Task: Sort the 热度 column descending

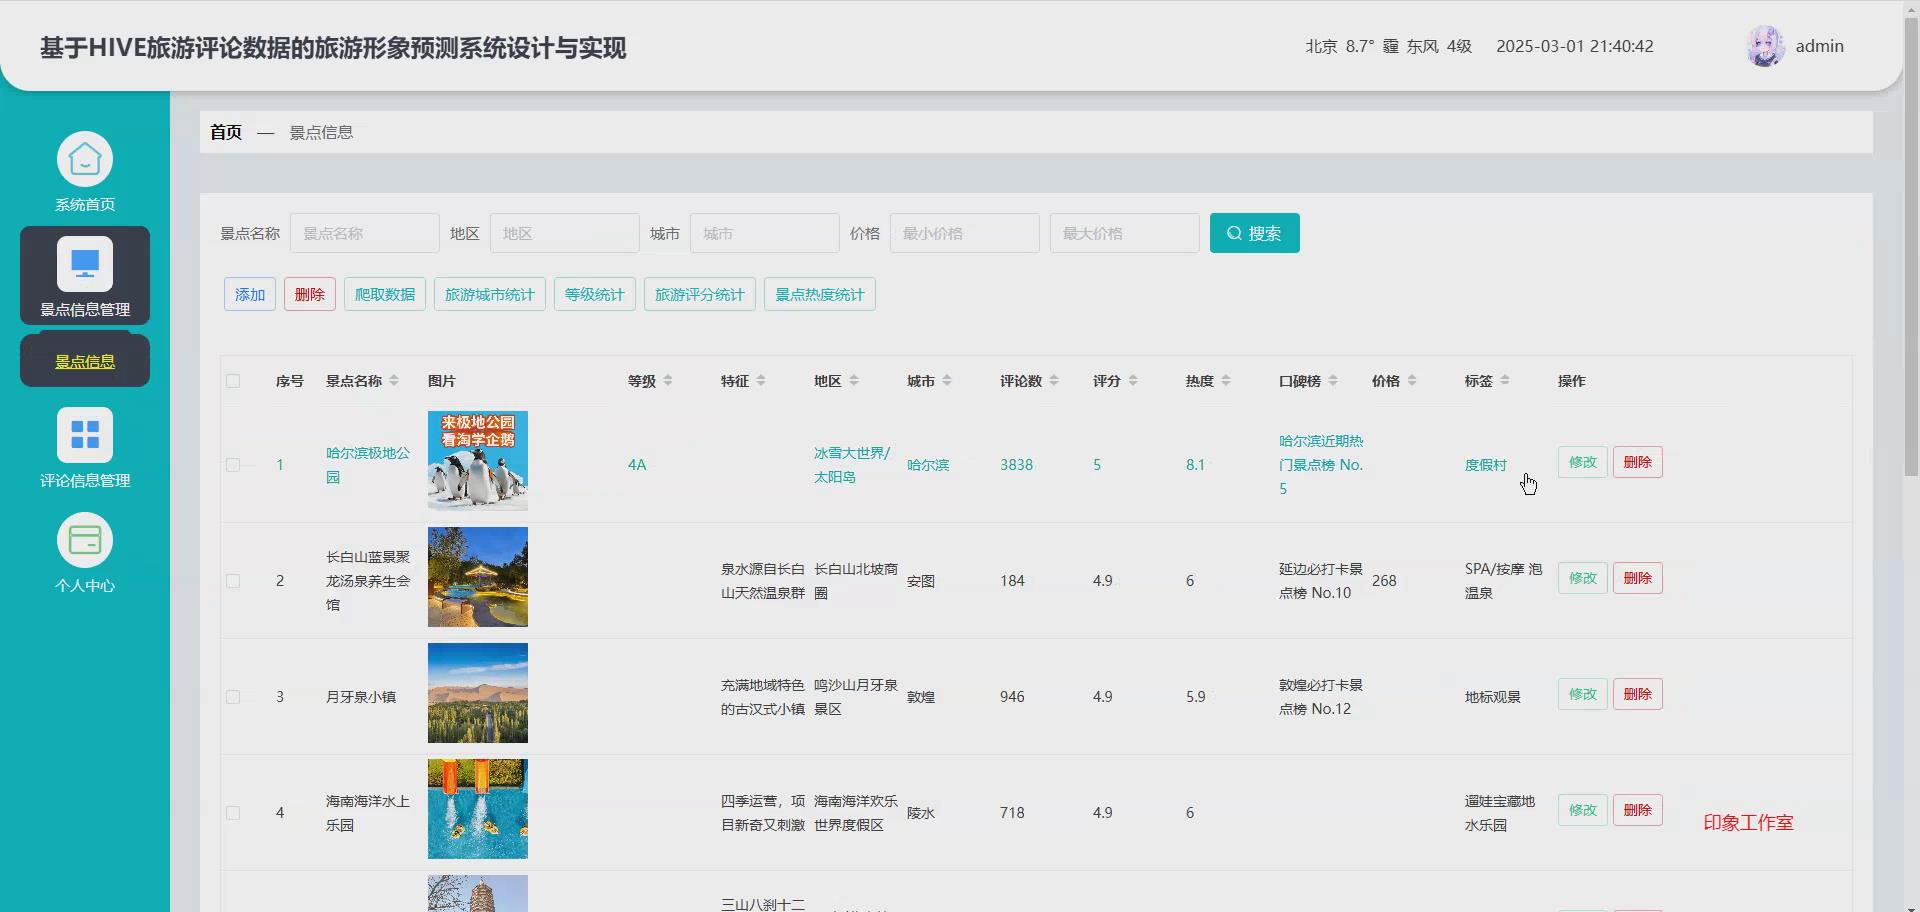Action: pyautogui.click(x=1227, y=384)
